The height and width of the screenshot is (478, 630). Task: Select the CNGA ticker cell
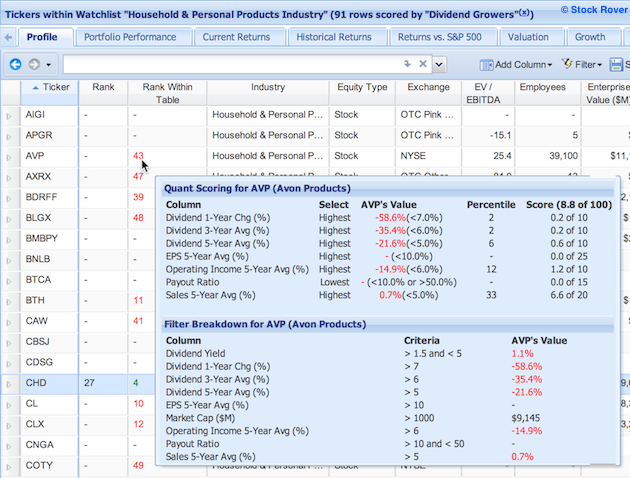[x=49, y=445]
